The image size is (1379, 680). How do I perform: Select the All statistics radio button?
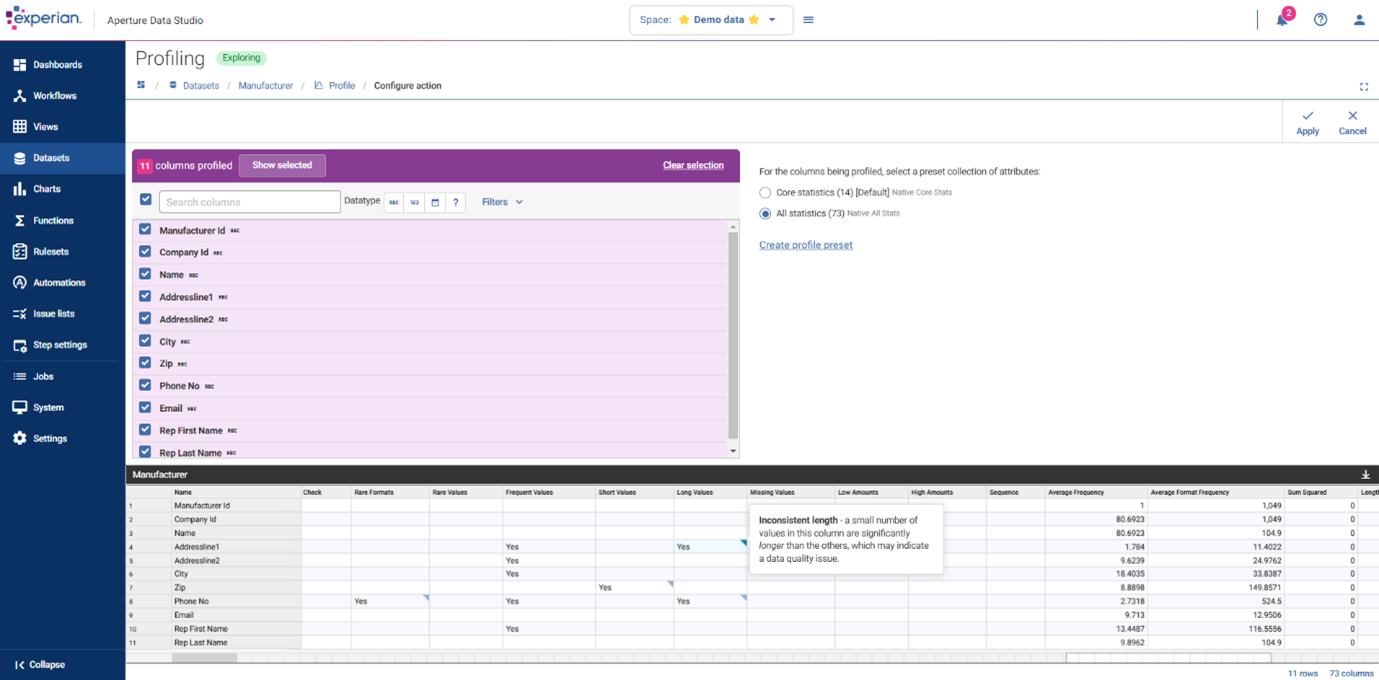pos(765,213)
